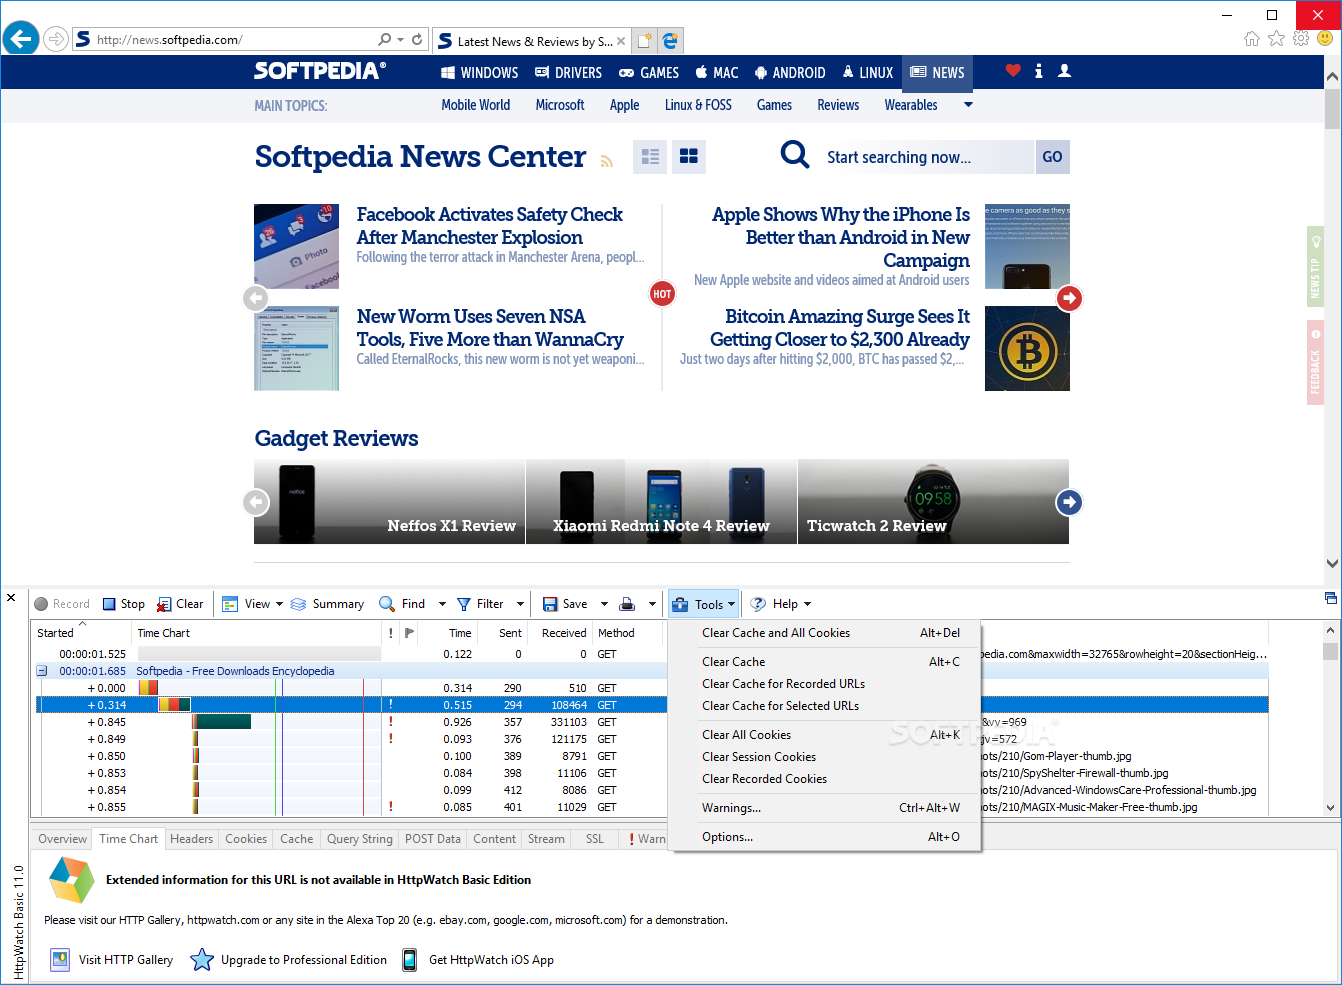
Task: Open the Help dropdown menu
Action: (x=781, y=604)
